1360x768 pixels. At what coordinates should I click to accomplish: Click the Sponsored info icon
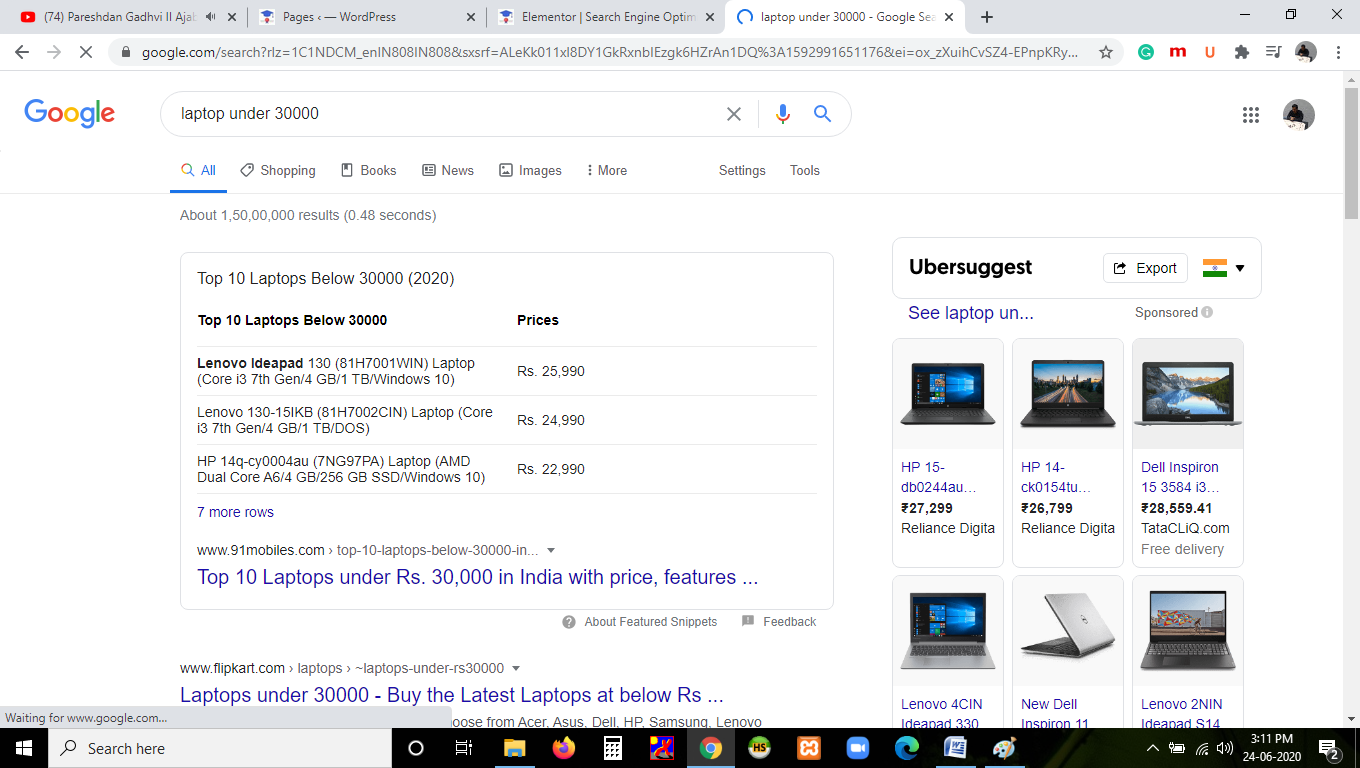pyautogui.click(x=1207, y=312)
